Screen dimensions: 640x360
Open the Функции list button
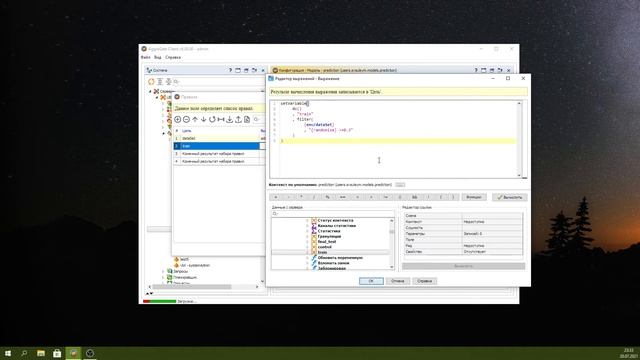[x=474, y=197]
